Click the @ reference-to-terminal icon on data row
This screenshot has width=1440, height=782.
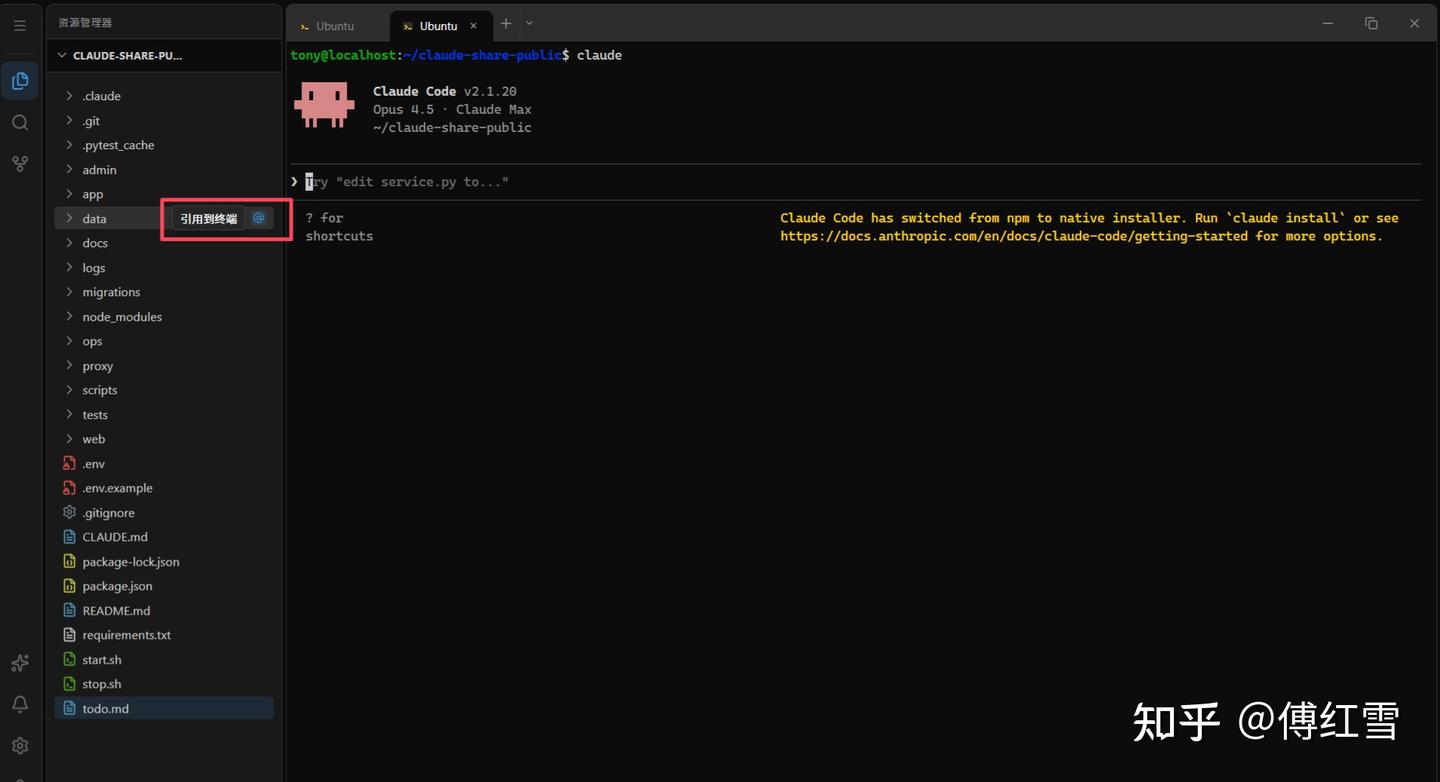click(259, 218)
